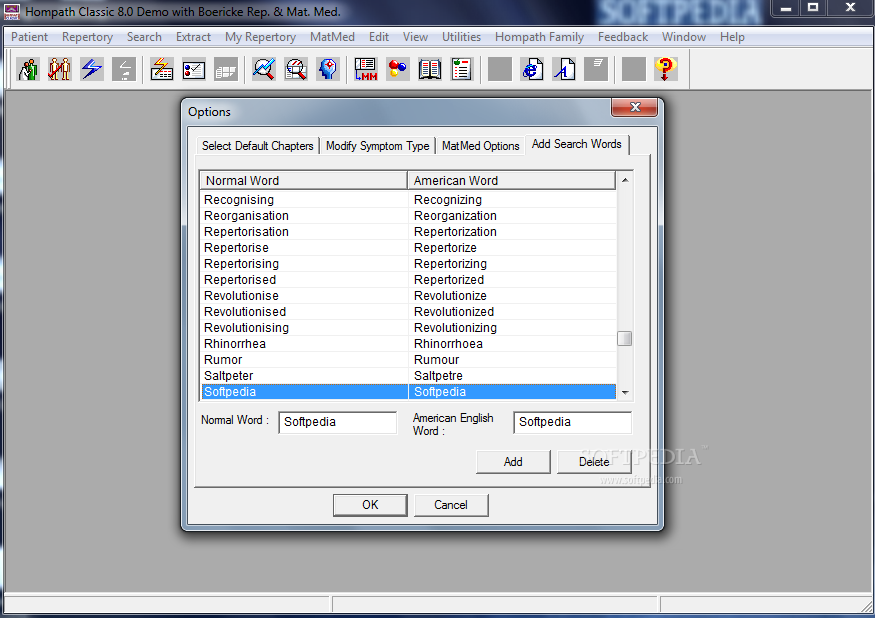Open the yellow question mark help icon
Screen dimensions: 875x618
click(x=665, y=69)
